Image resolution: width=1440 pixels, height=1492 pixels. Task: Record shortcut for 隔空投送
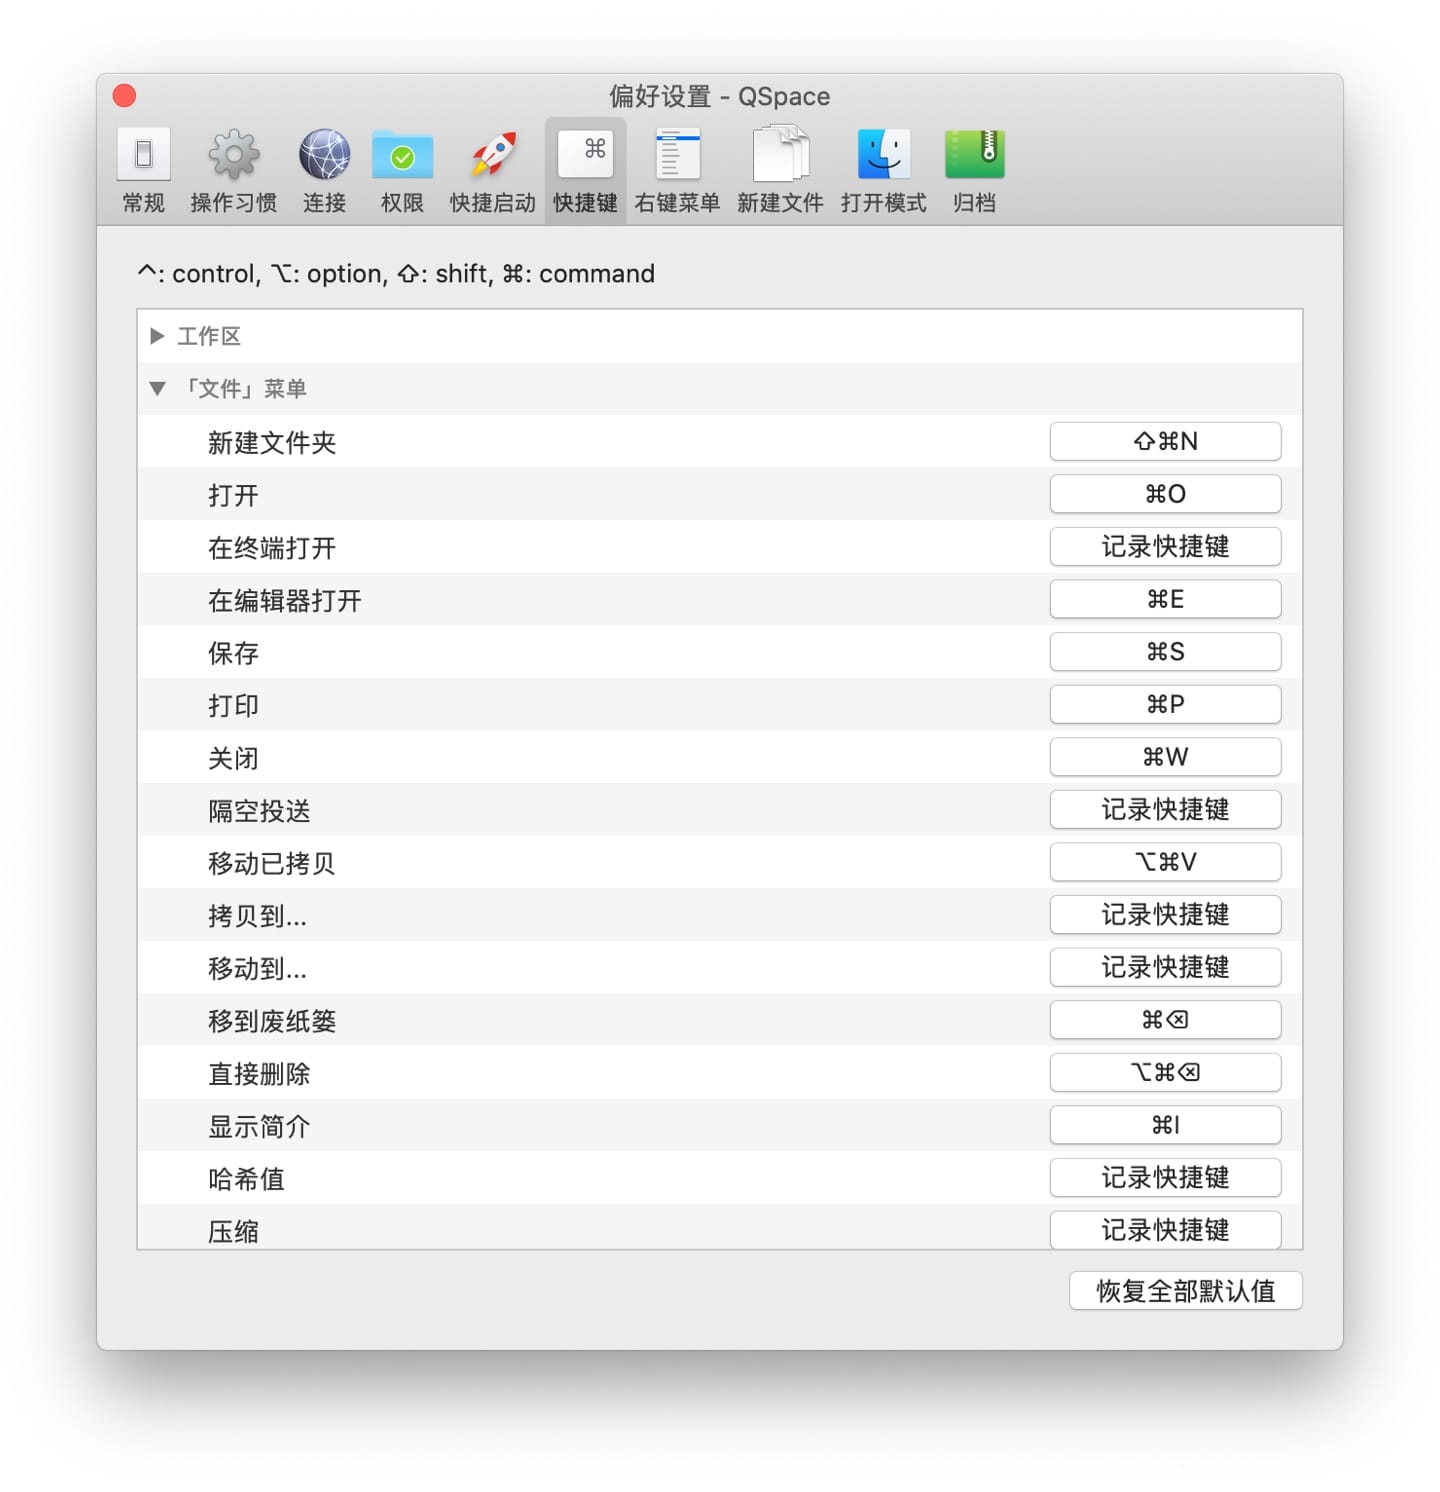coord(1165,810)
